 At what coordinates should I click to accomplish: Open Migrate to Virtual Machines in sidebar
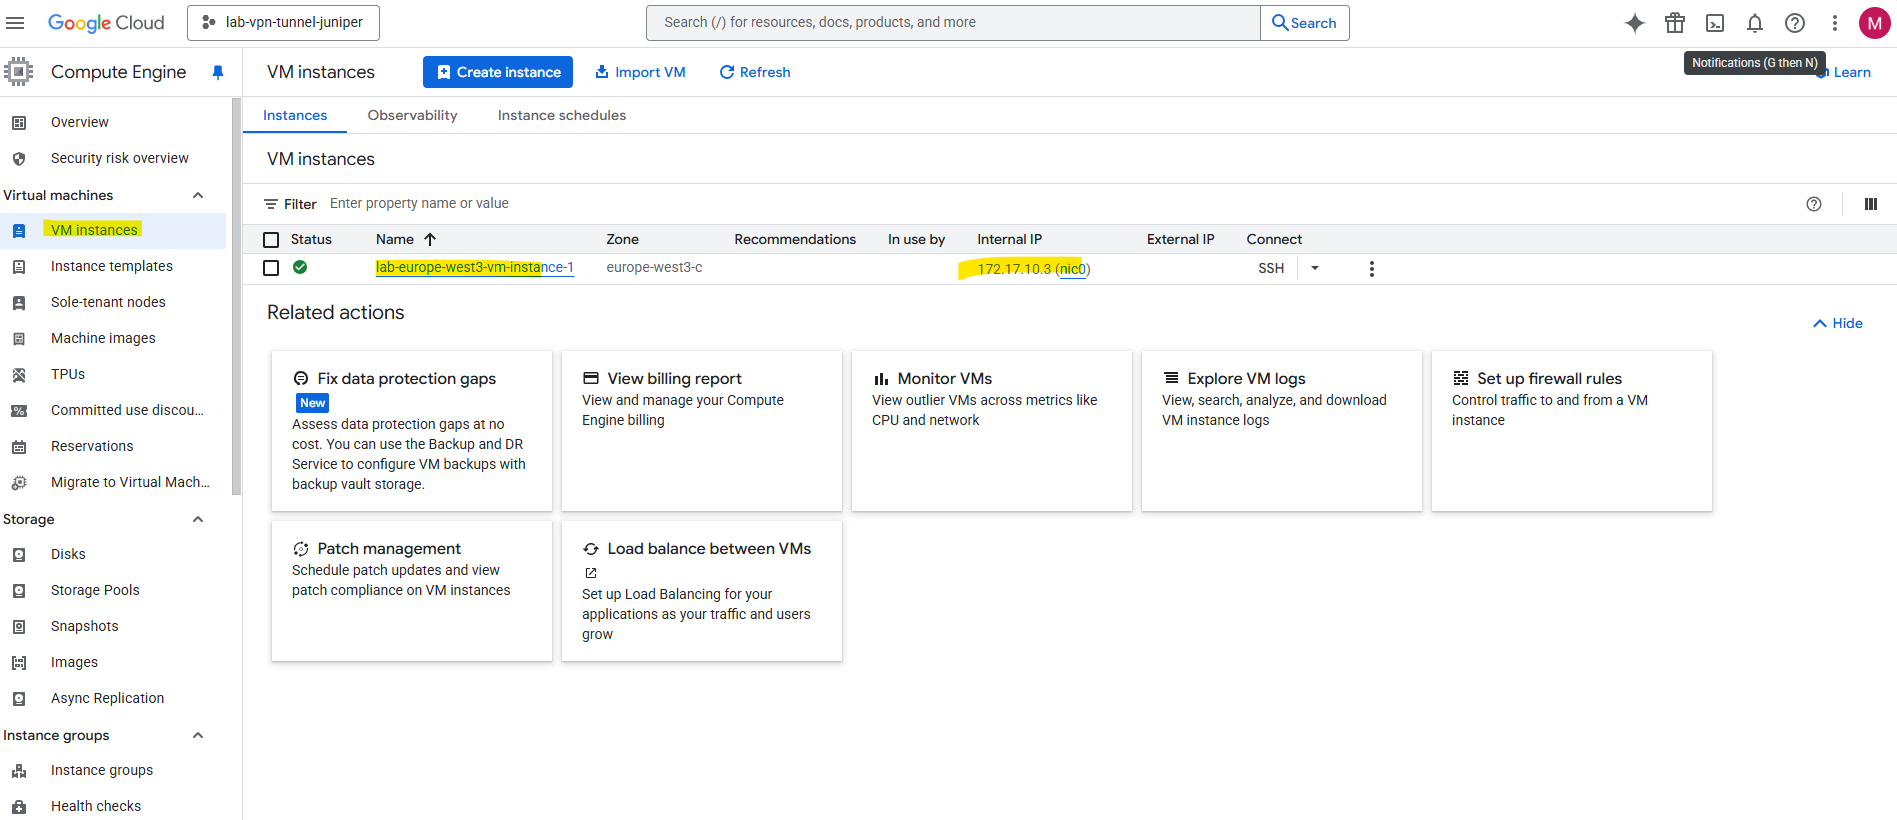[x=130, y=482]
